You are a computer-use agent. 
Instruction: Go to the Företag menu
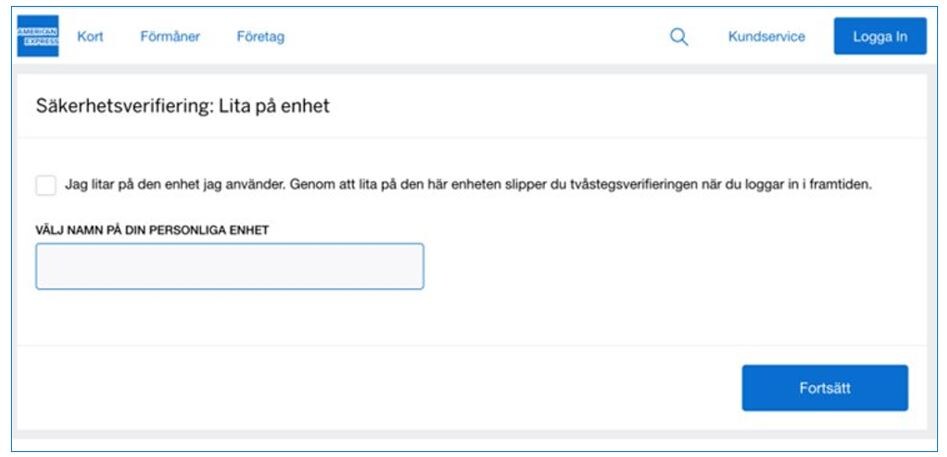point(260,37)
